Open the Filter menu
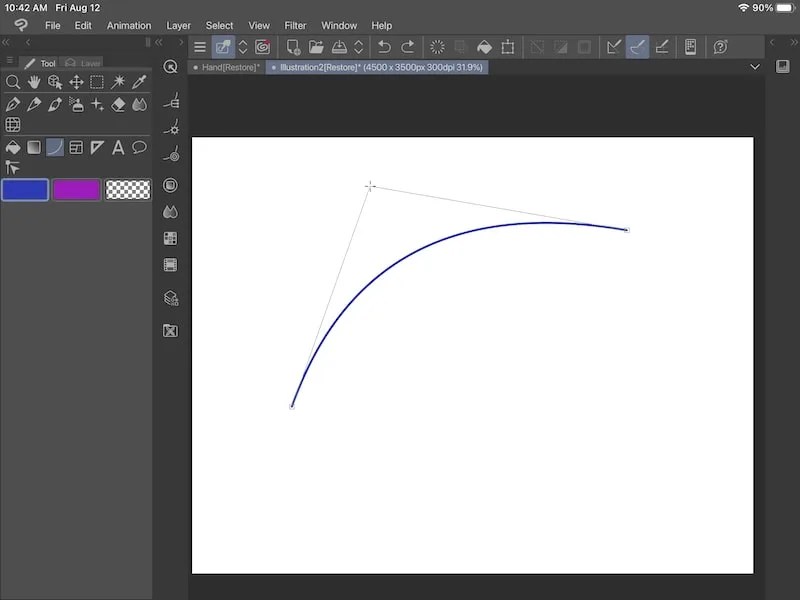The image size is (800, 600). 295,25
